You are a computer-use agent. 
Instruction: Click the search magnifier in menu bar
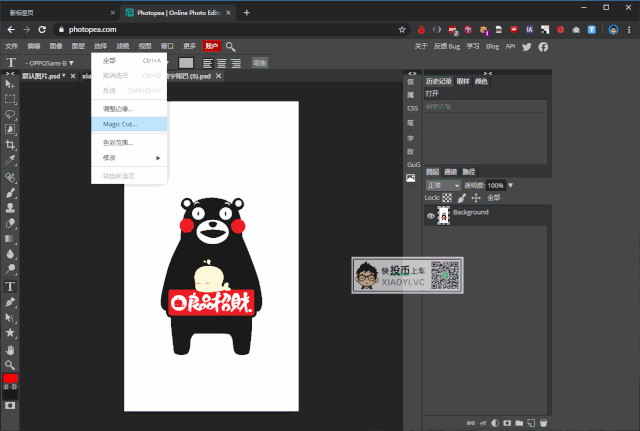pos(231,46)
